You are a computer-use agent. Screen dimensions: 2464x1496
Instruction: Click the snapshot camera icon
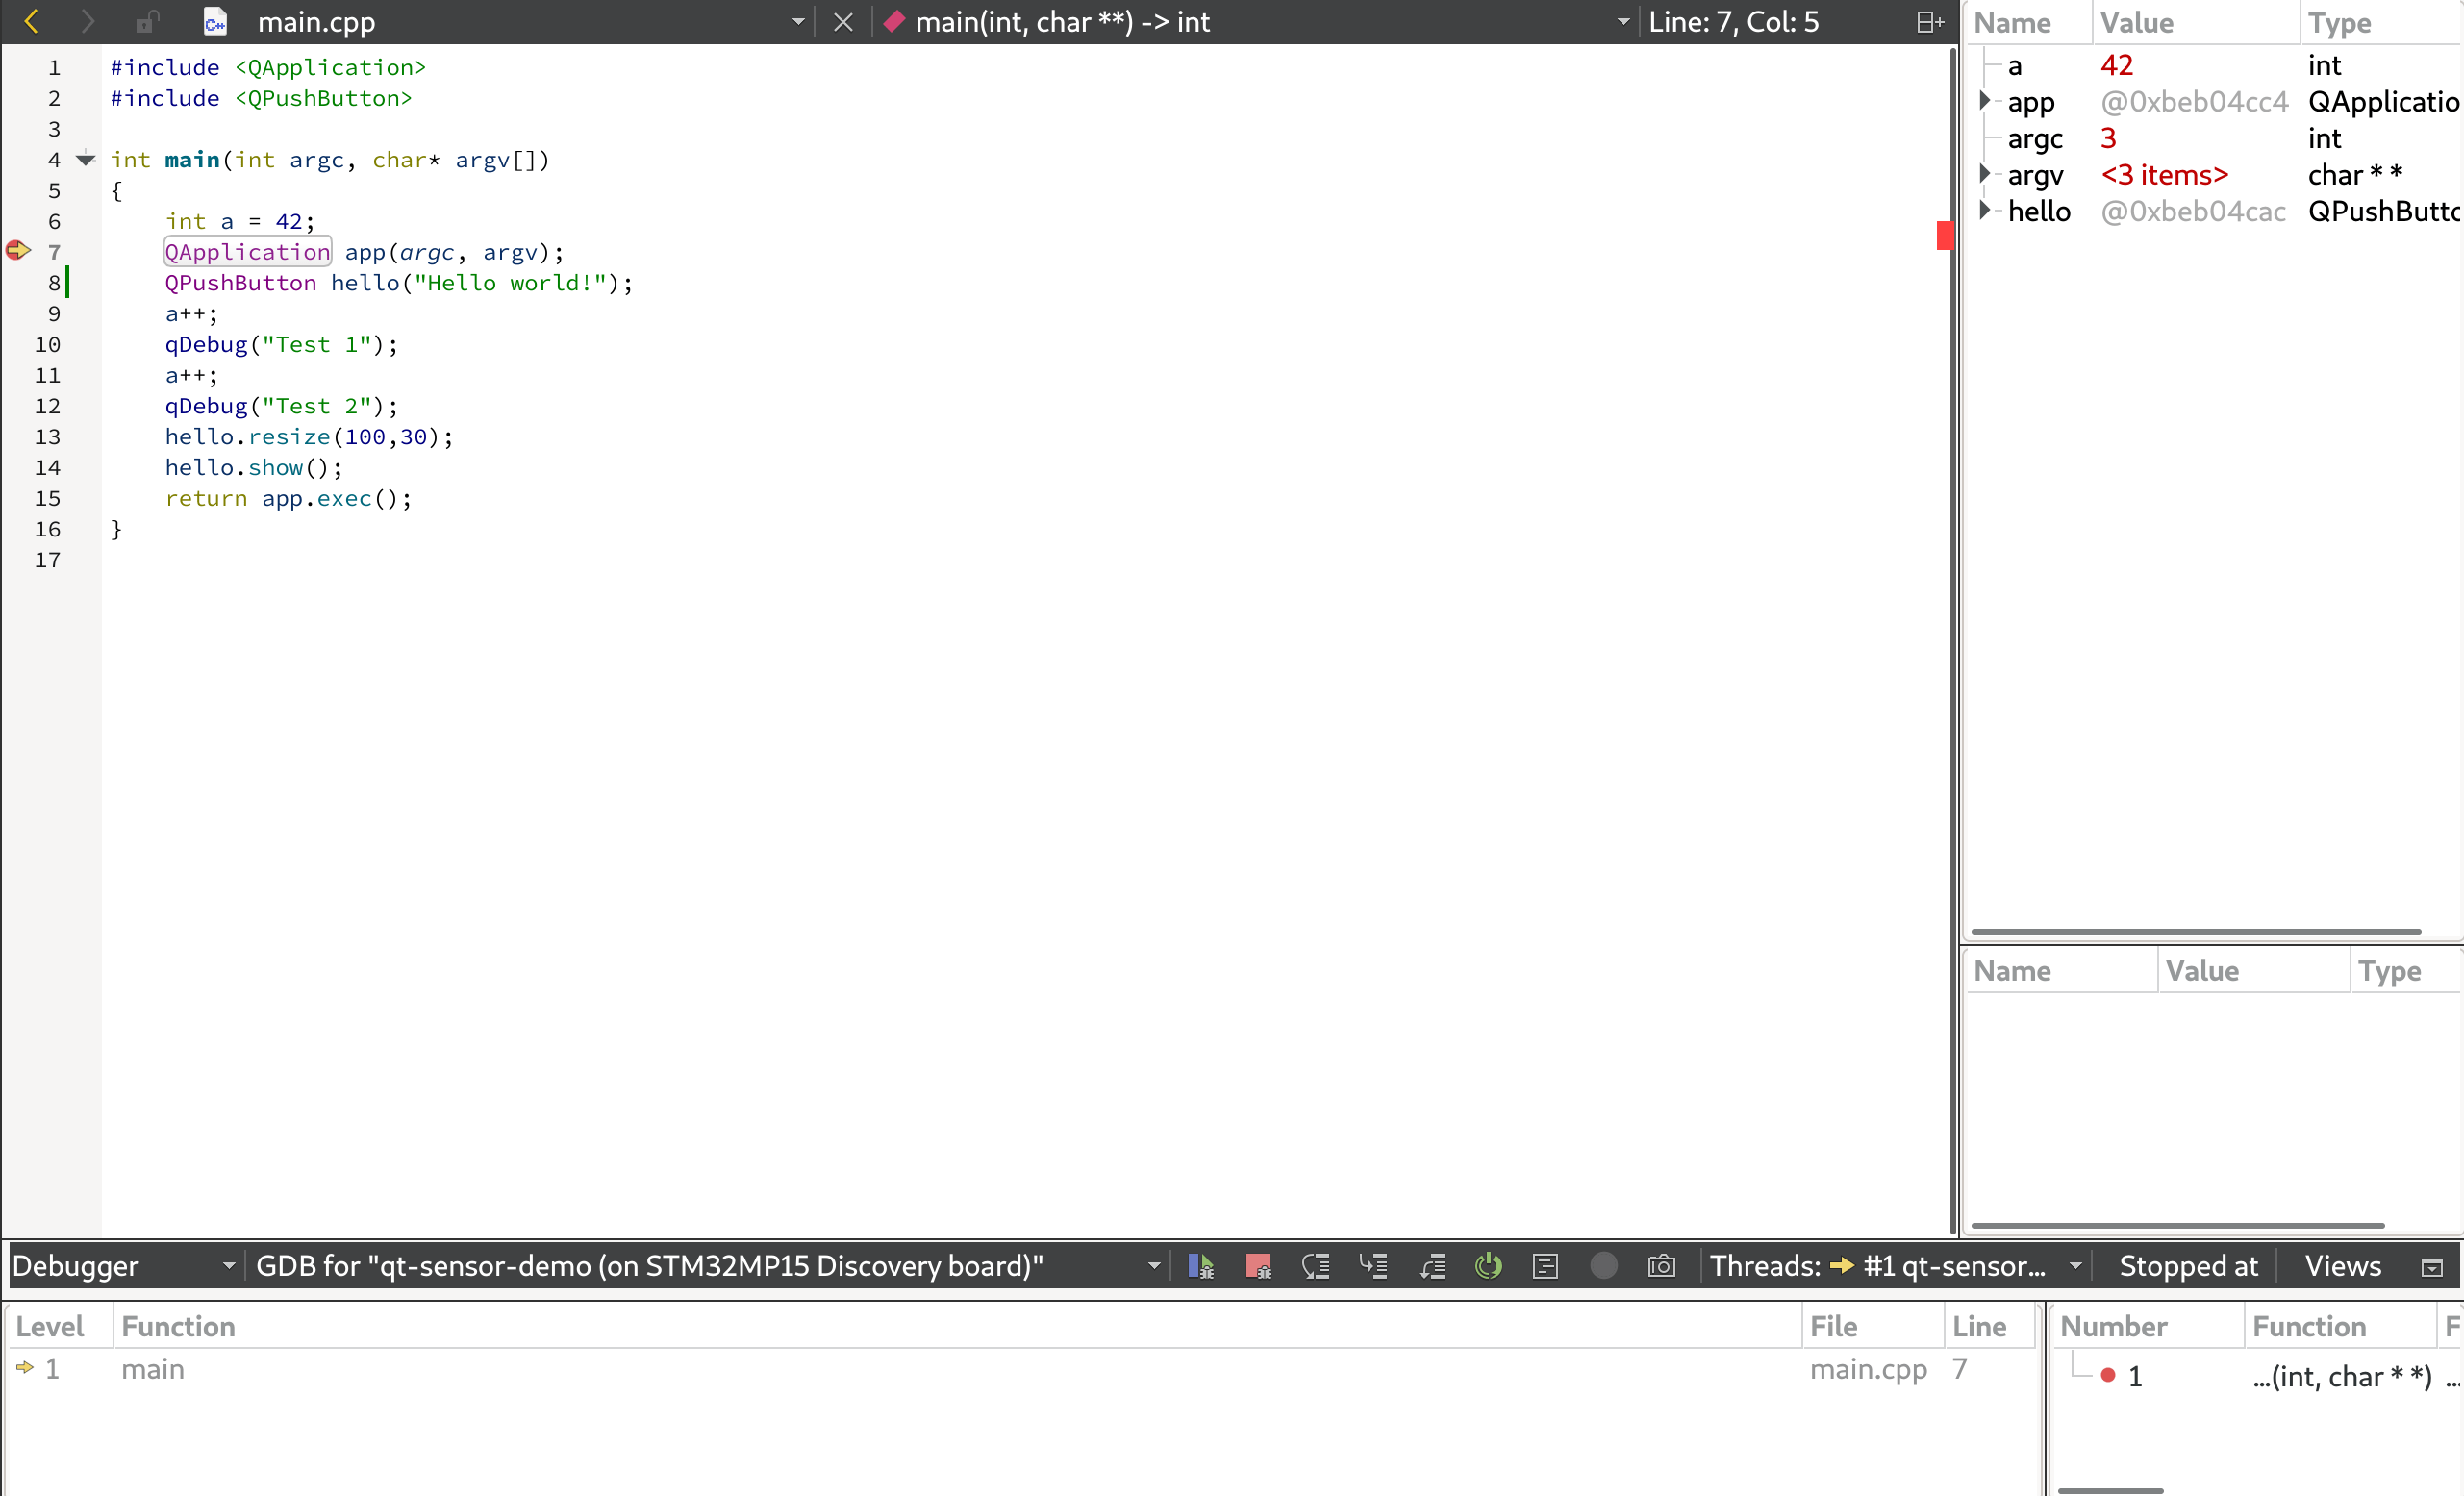point(1661,1266)
